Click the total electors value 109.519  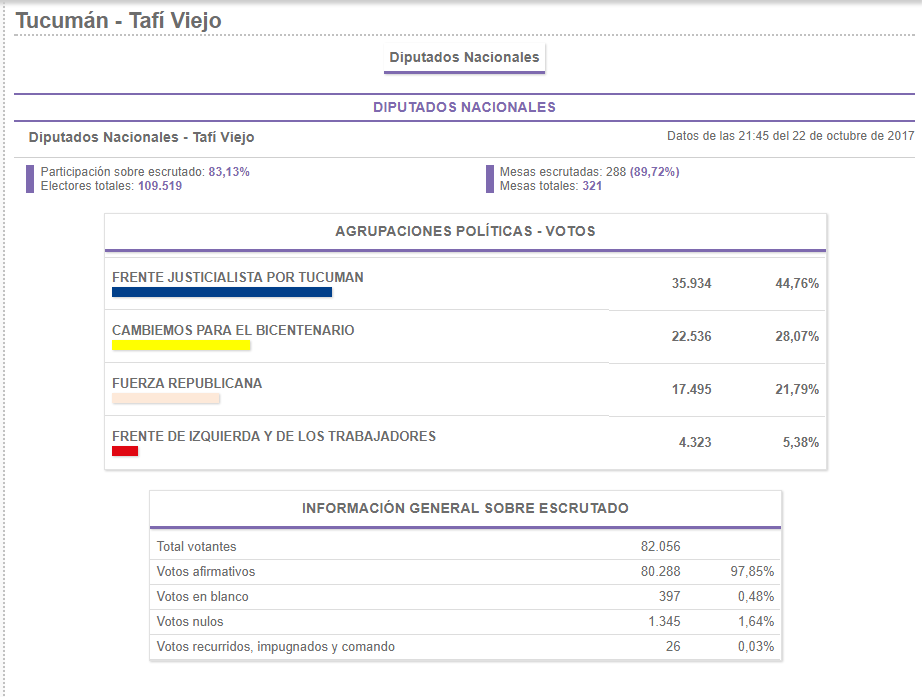pos(160,186)
